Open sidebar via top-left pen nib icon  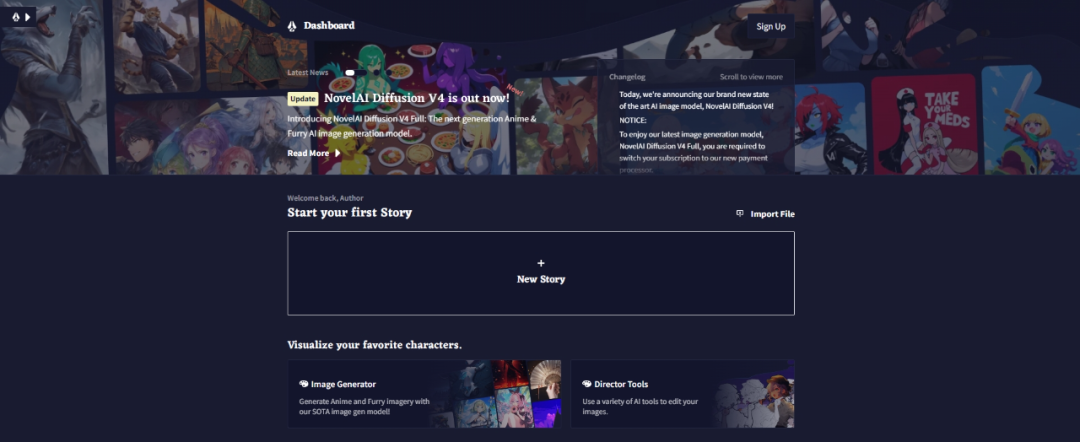(x=16, y=17)
